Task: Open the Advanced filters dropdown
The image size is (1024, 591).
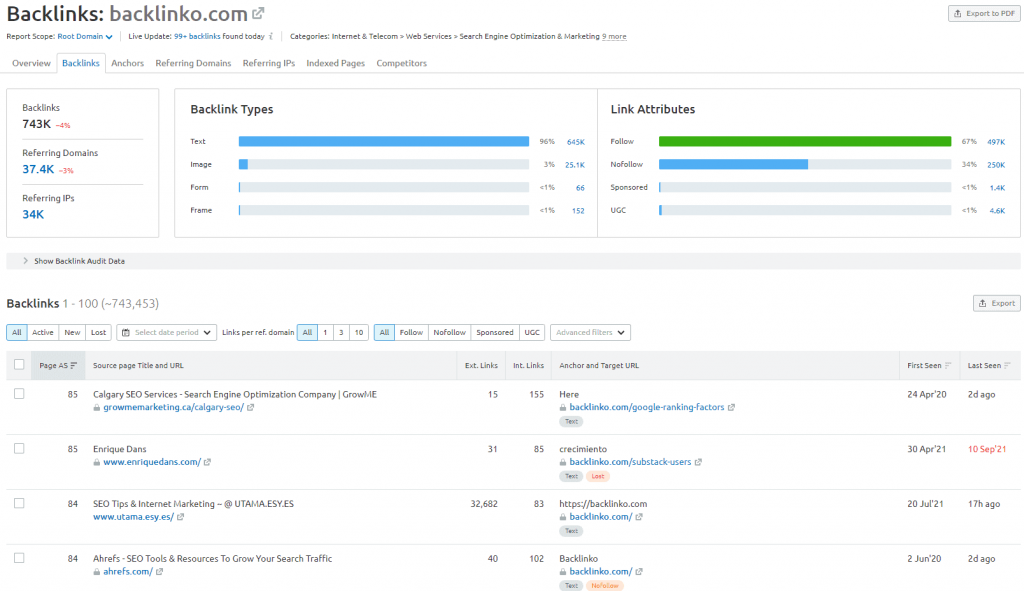Action: (x=590, y=332)
